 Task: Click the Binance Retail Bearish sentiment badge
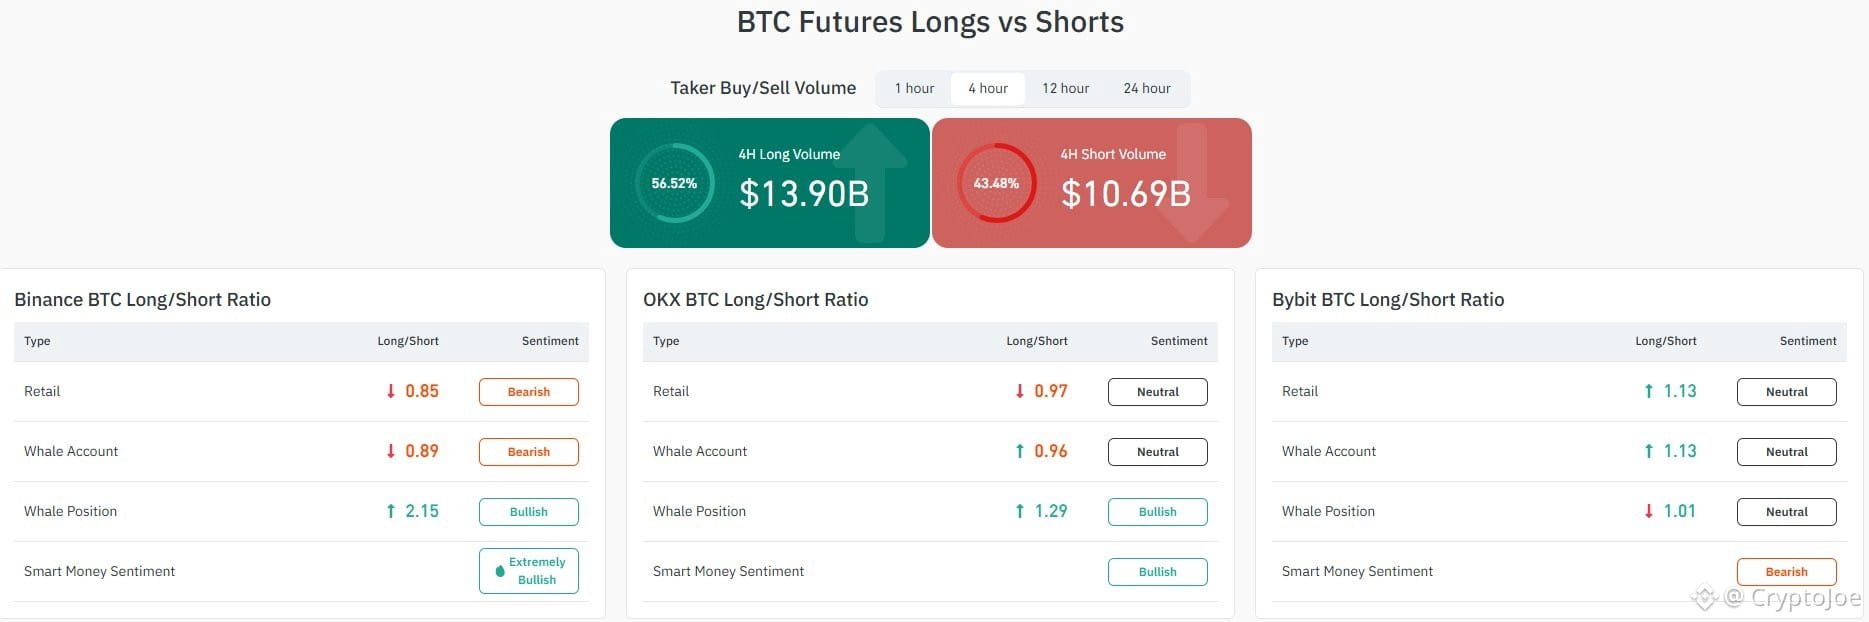(x=529, y=392)
